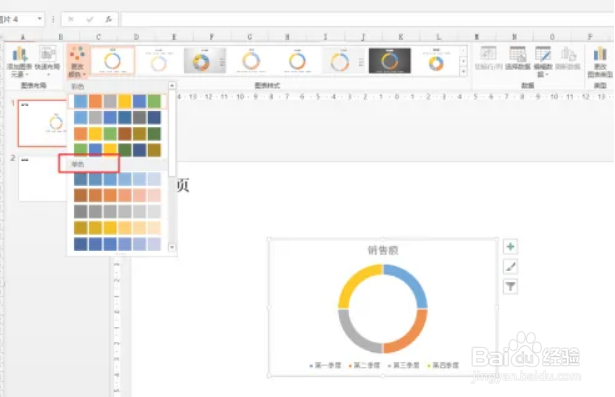The image size is (615, 397).
Task: Open the Quick Layout dropdown arrow
Action: (x=49, y=74)
